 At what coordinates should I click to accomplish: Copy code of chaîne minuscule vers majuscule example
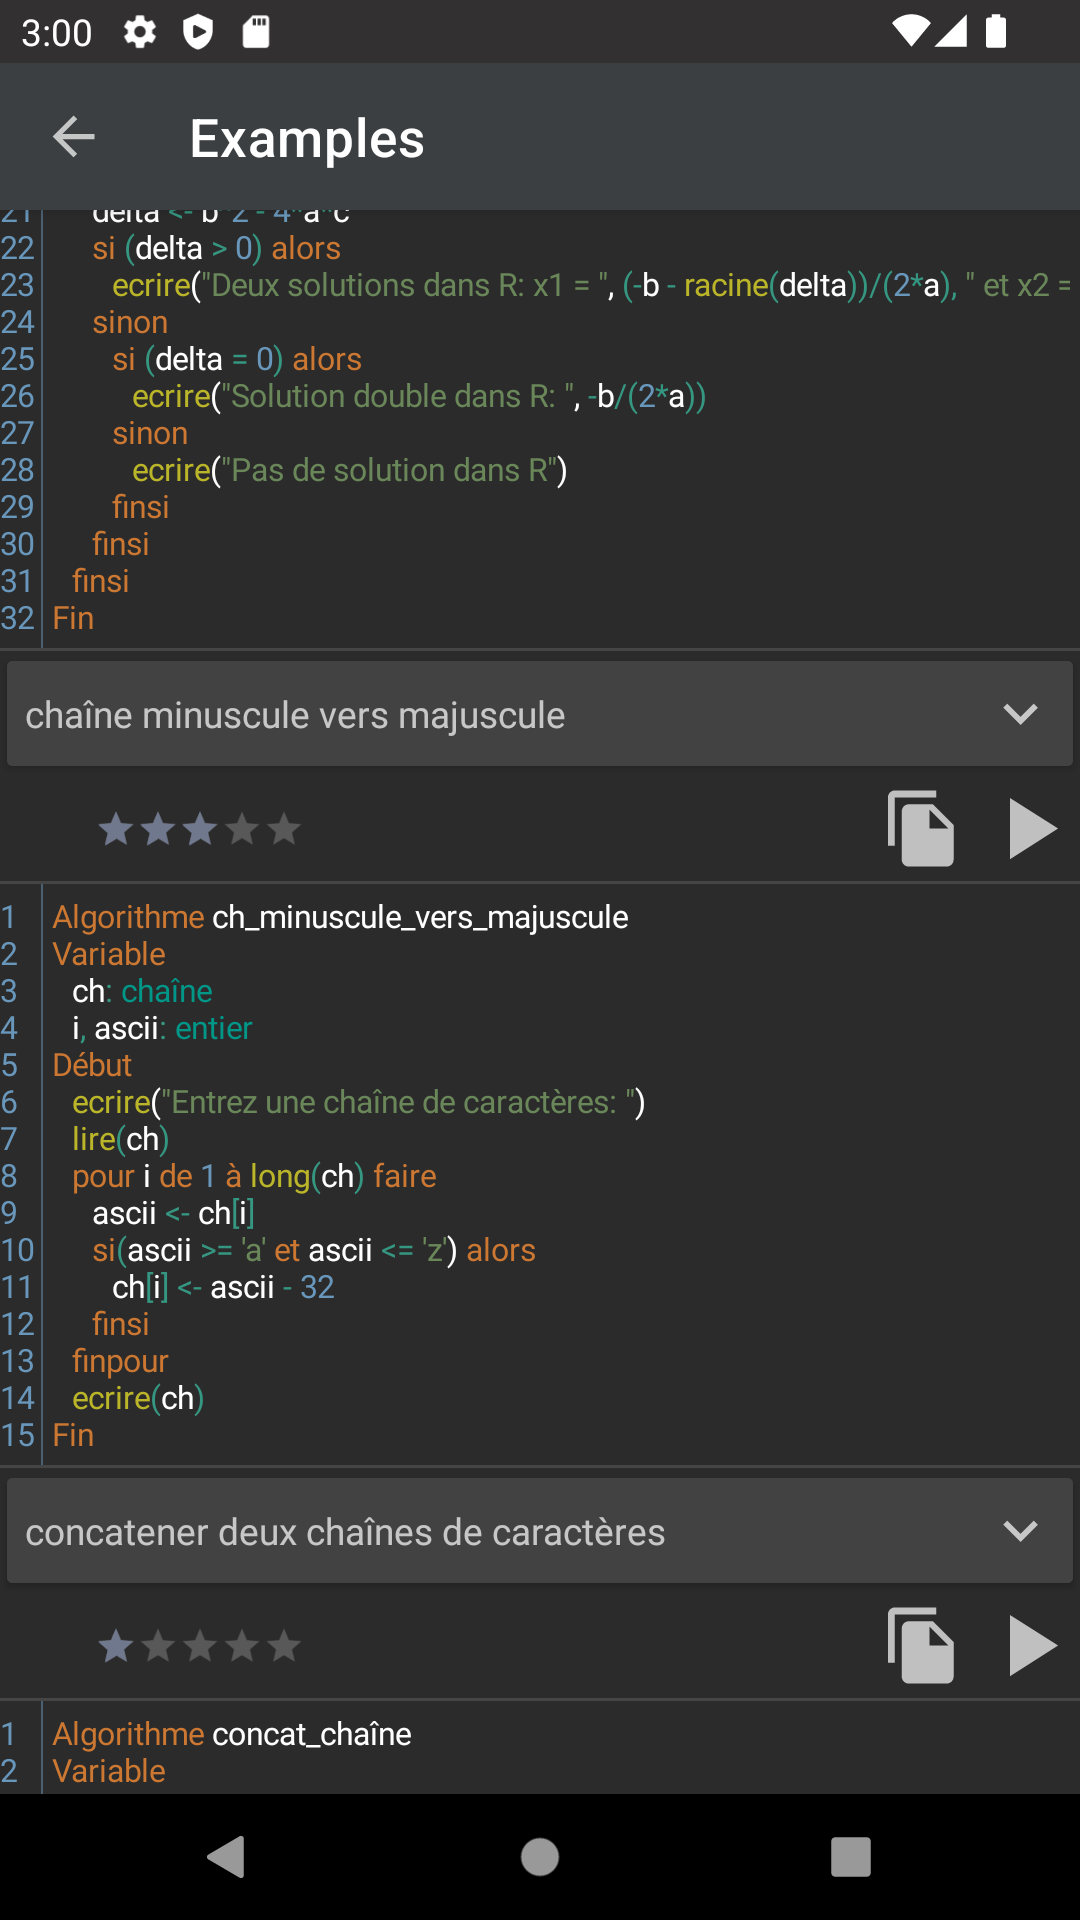coord(921,828)
